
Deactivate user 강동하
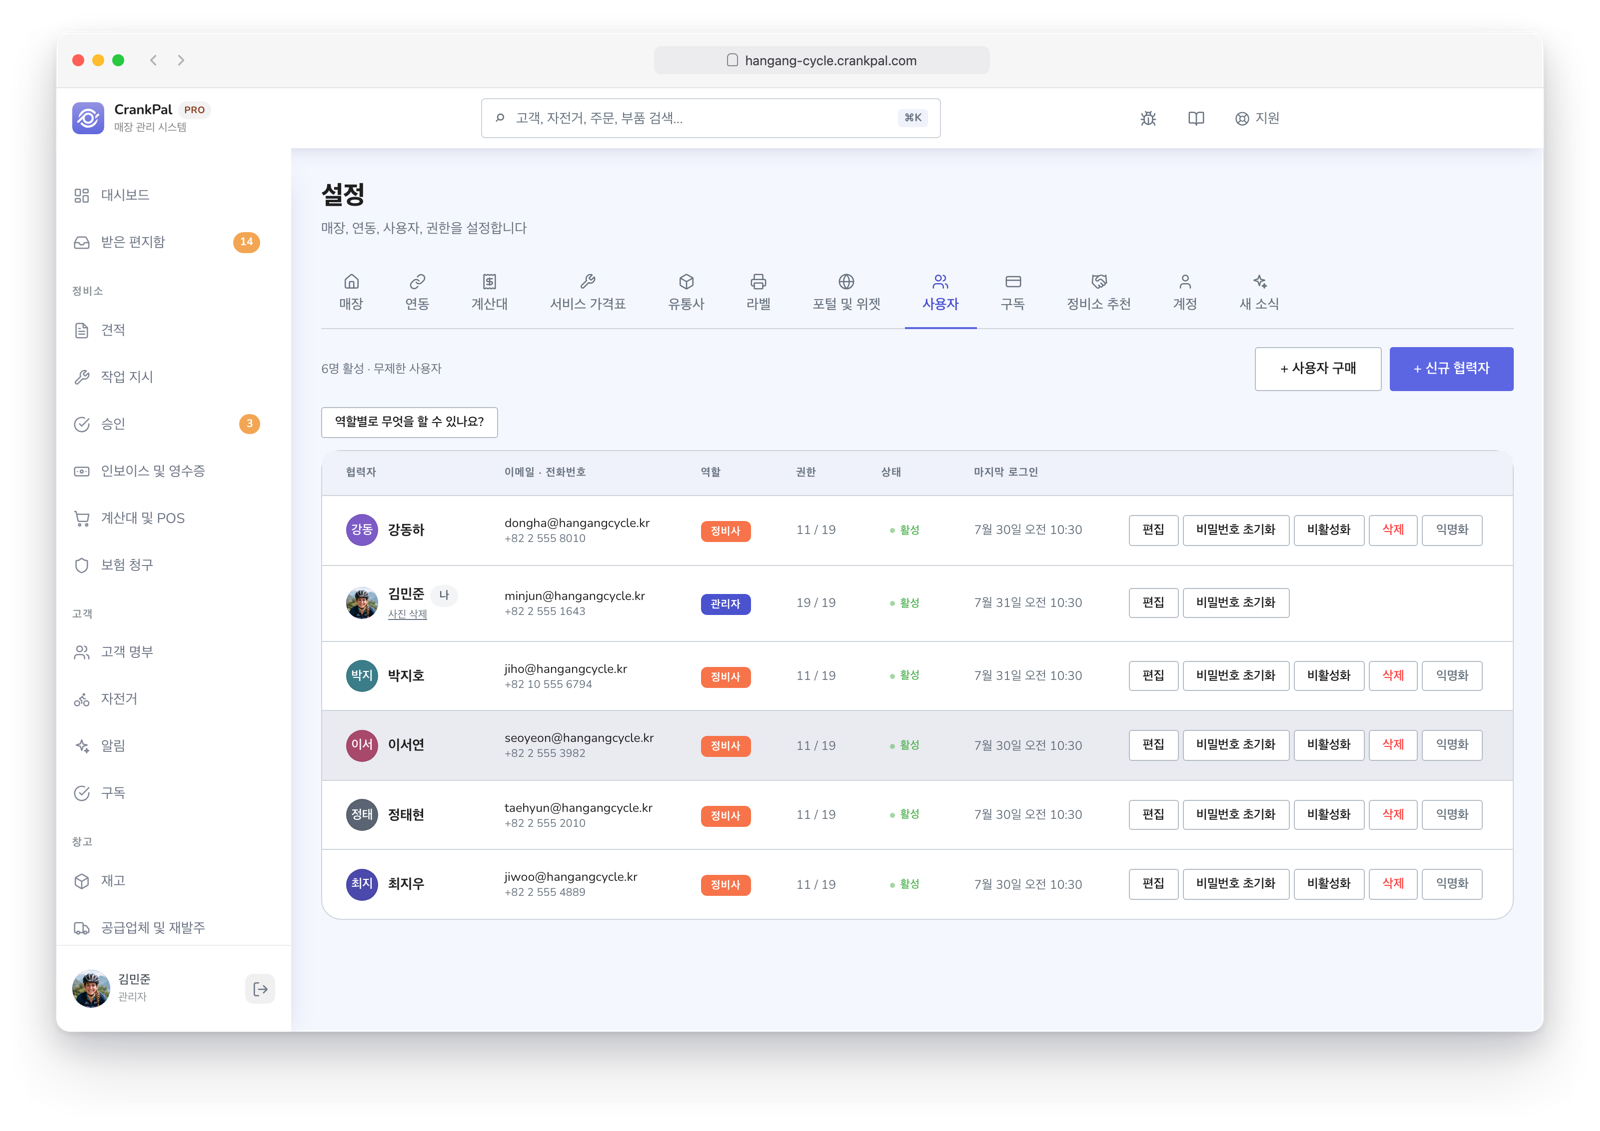click(x=1329, y=530)
